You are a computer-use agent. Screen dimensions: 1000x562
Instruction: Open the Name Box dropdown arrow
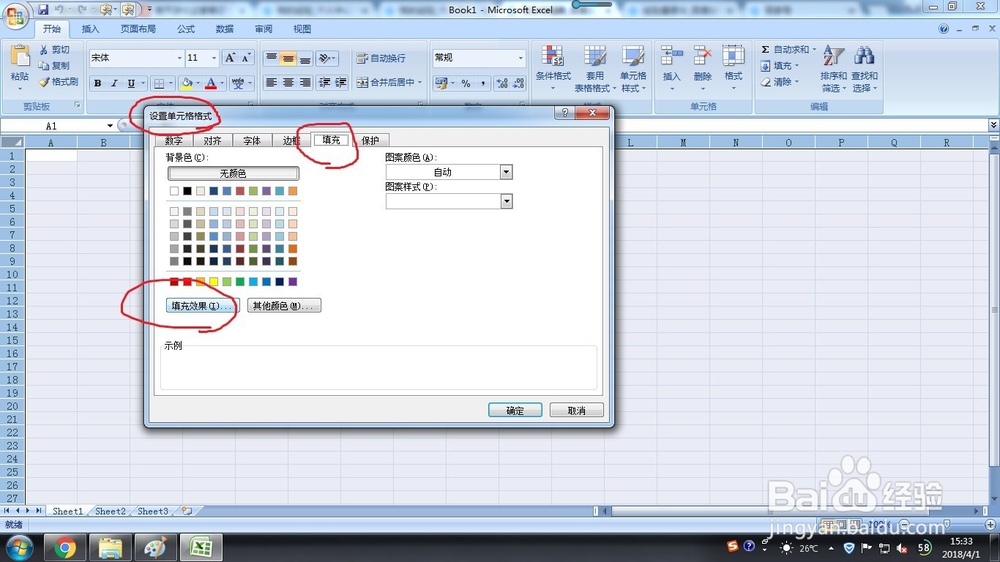[x=110, y=126]
